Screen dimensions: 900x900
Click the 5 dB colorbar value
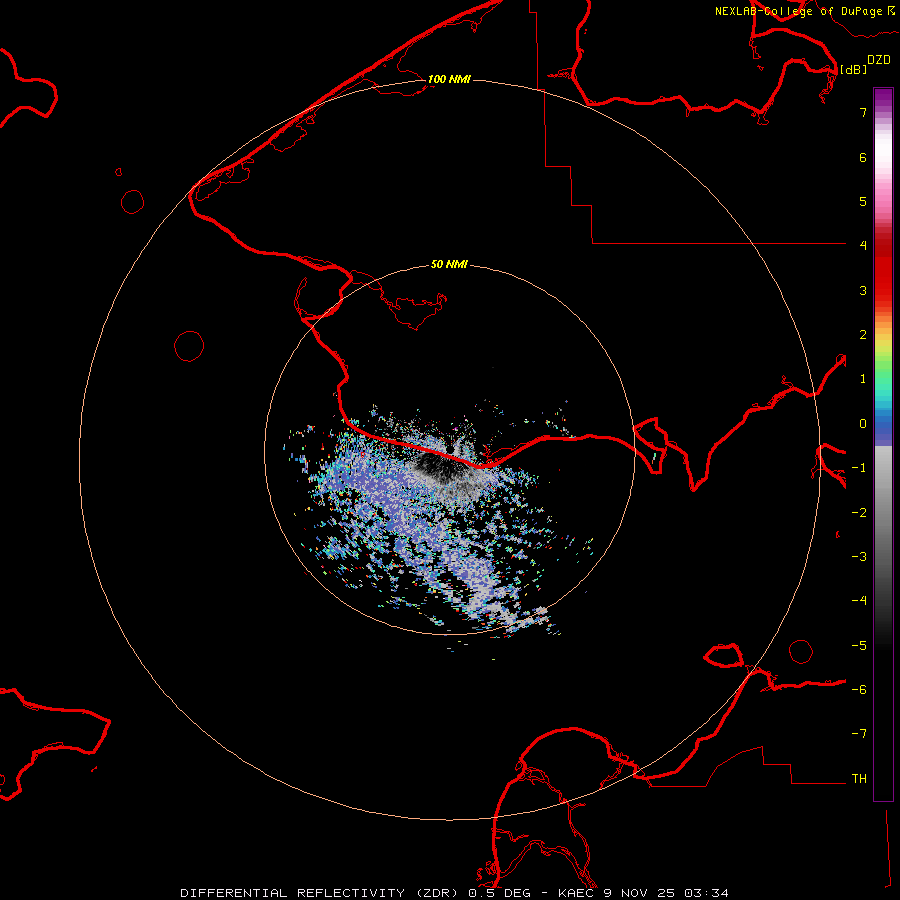click(863, 201)
